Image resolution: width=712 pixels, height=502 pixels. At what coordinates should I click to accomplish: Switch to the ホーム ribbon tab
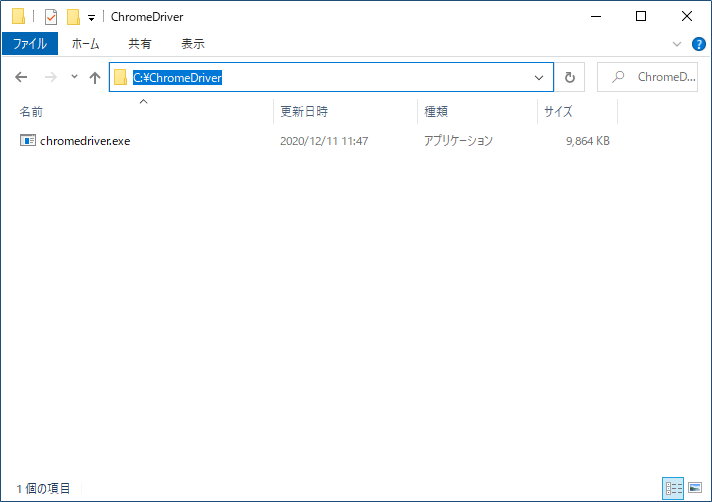pyautogui.click(x=85, y=44)
